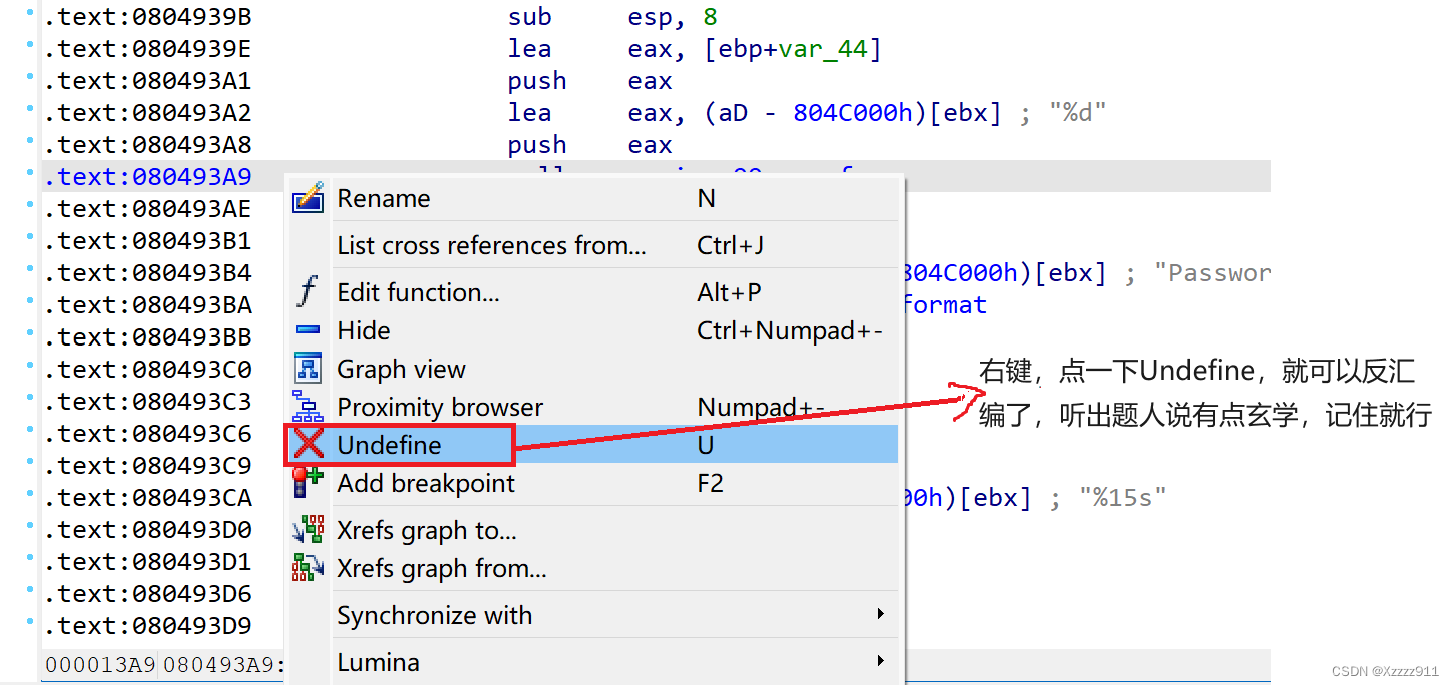Select Rename from the context menu
The width and height of the screenshot is (1454, 686).
click(384, 198)
